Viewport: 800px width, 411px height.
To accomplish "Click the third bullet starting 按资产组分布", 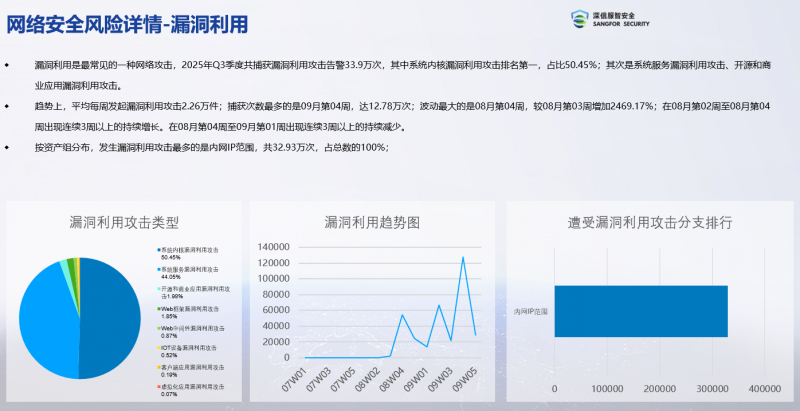I will [212, 148].
